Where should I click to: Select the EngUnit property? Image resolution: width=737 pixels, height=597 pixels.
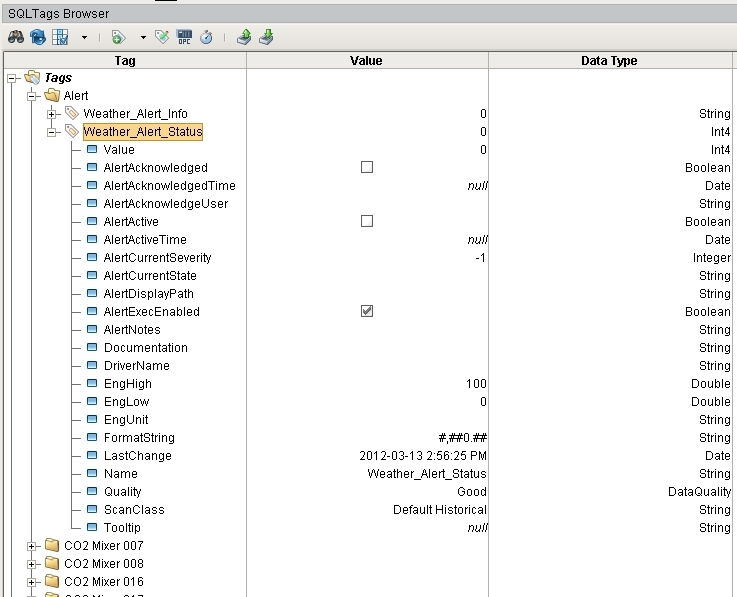(x=126, y=420)
